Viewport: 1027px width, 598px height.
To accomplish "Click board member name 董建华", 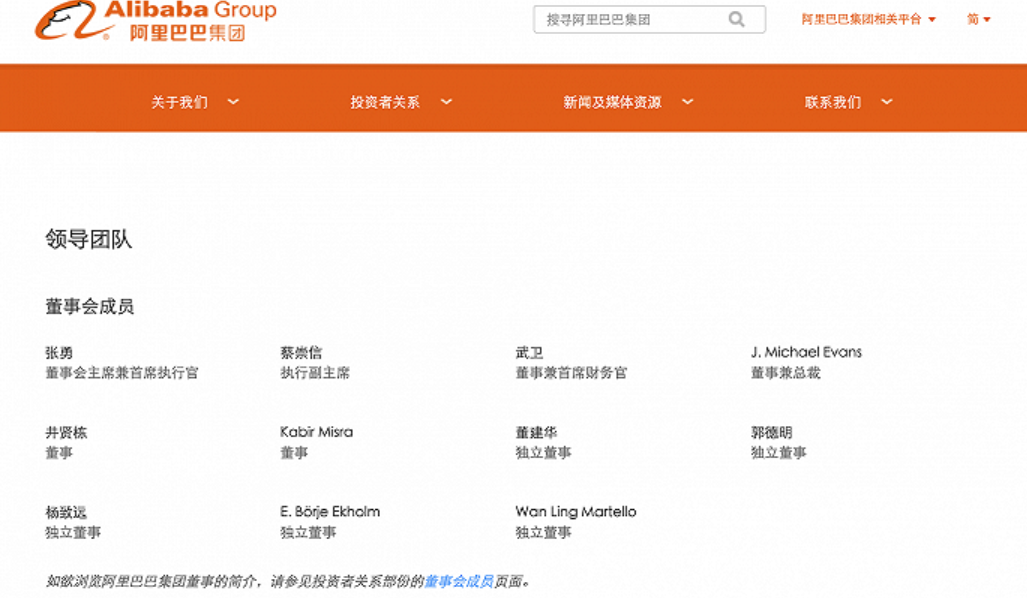I will (536, 432).
